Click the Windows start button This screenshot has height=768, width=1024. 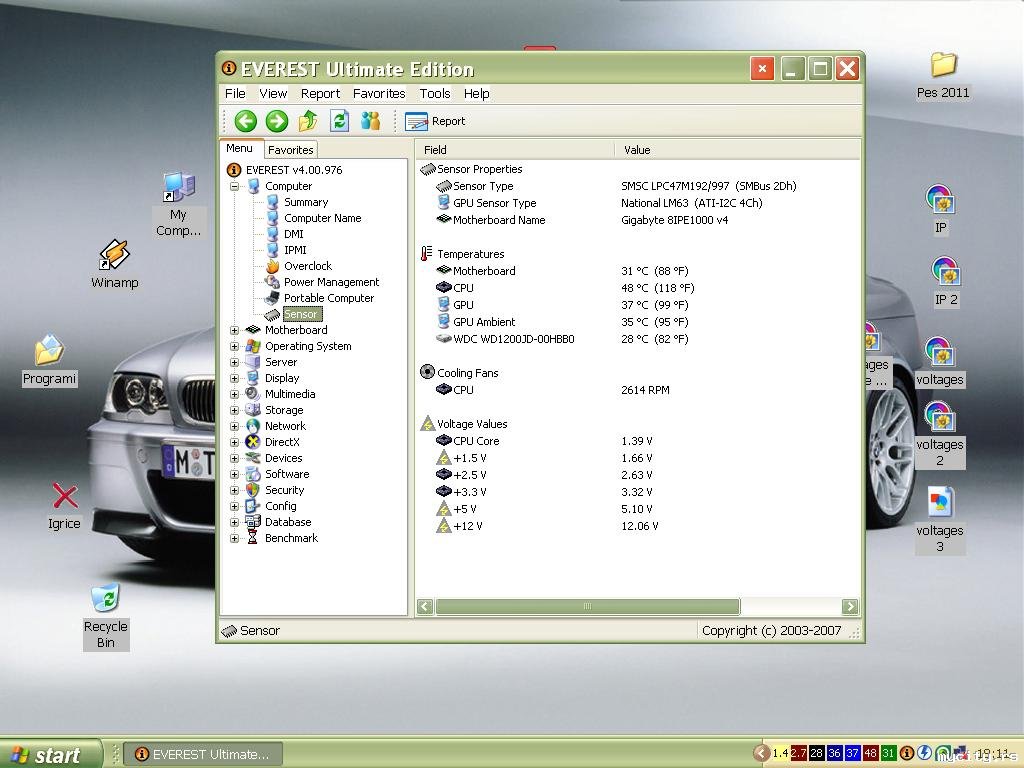tap(50, 754)
